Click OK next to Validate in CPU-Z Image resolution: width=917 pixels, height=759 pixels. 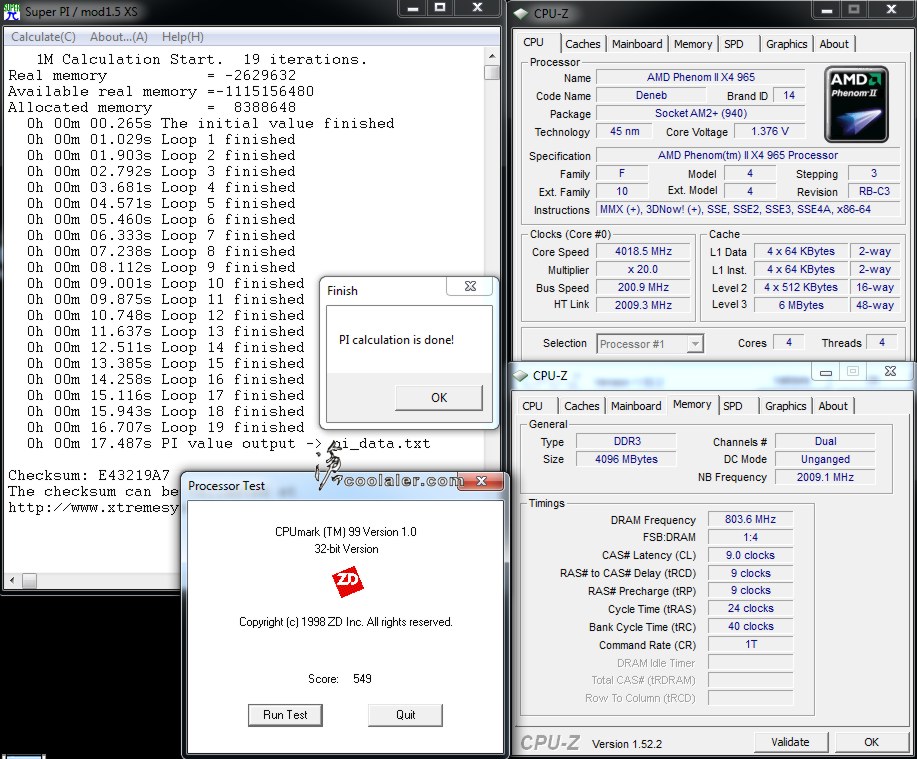871,742
